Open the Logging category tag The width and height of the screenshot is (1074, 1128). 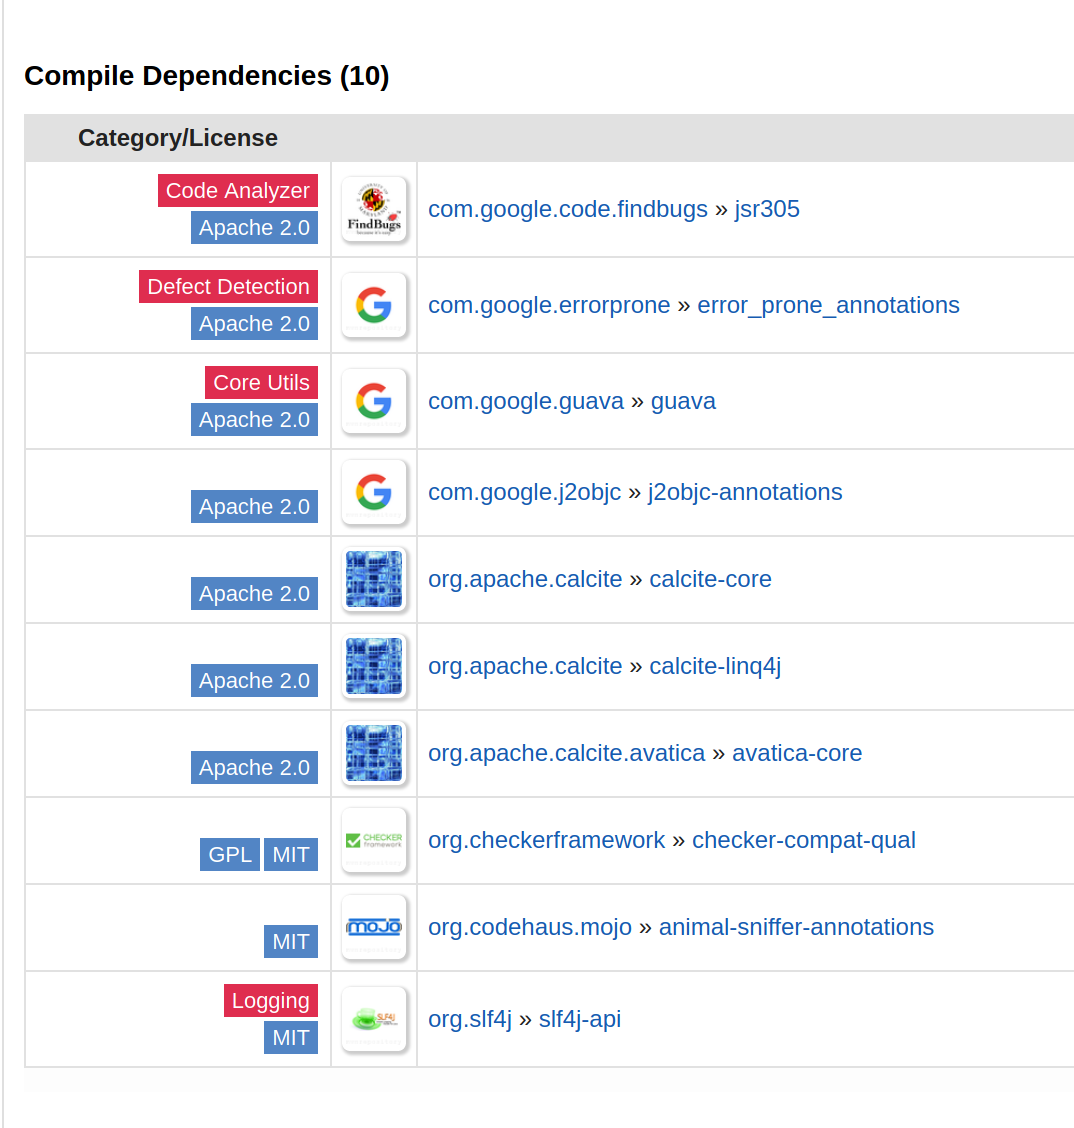271,1001
